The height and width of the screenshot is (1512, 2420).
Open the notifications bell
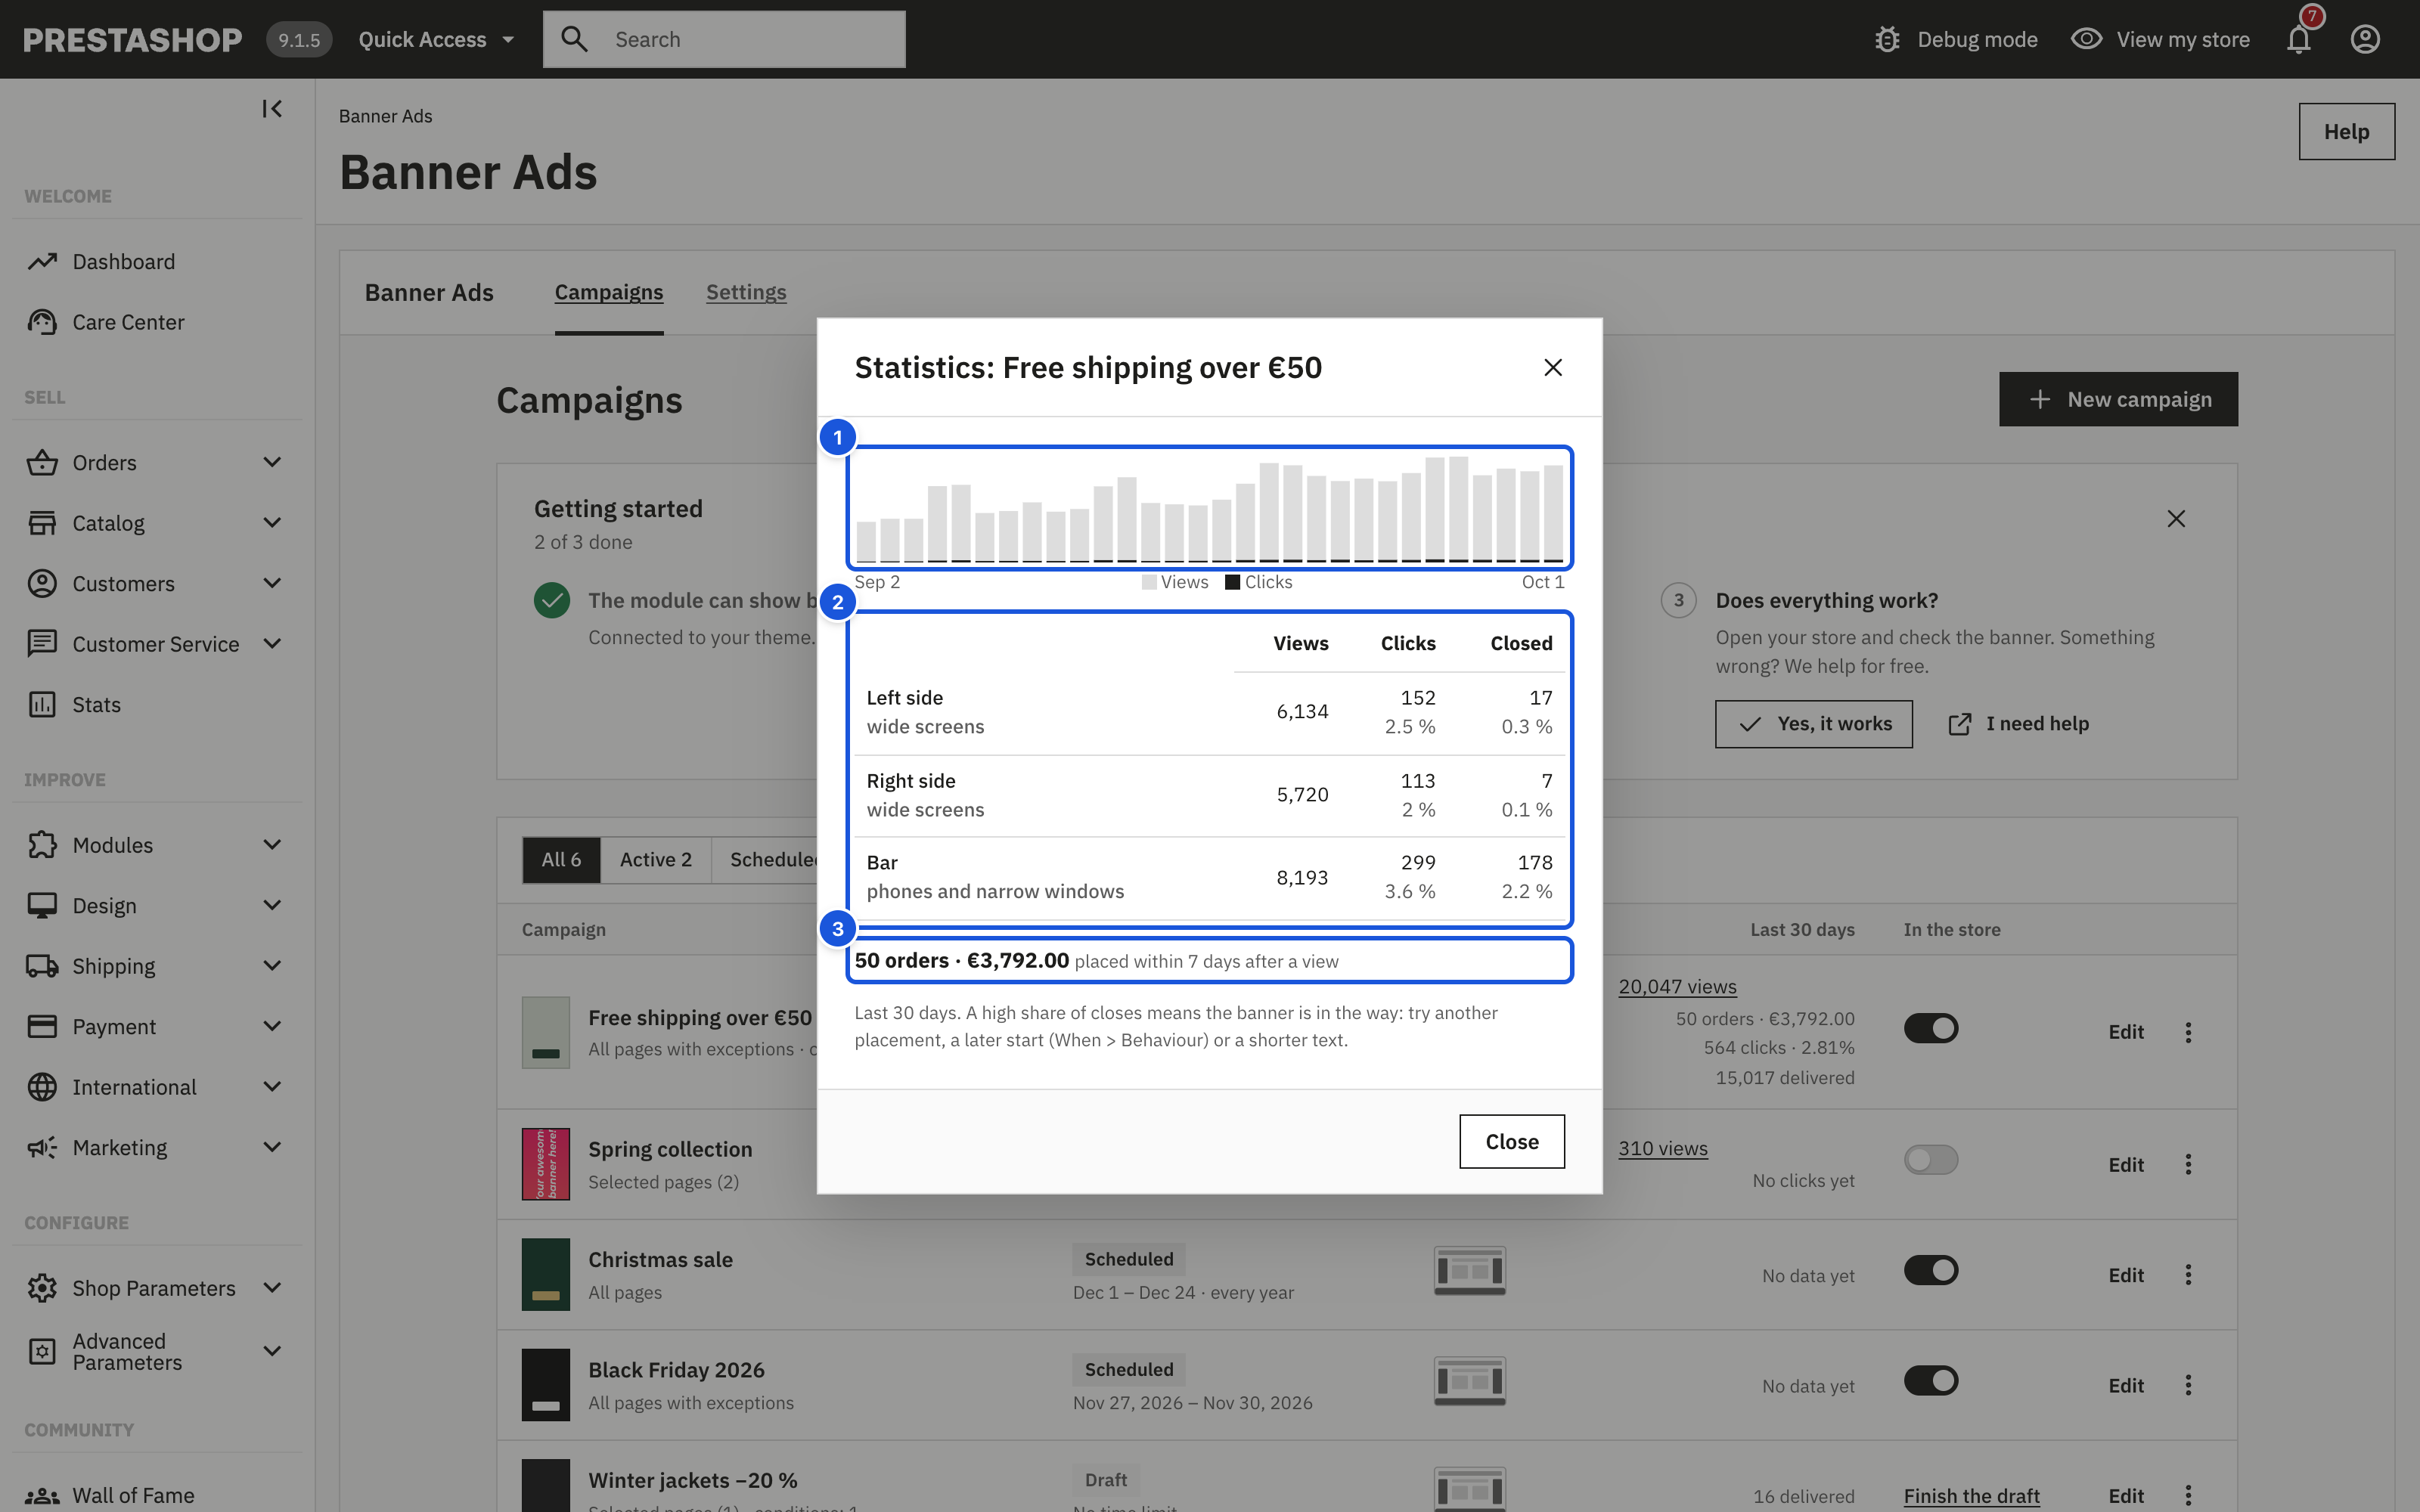2299,39
